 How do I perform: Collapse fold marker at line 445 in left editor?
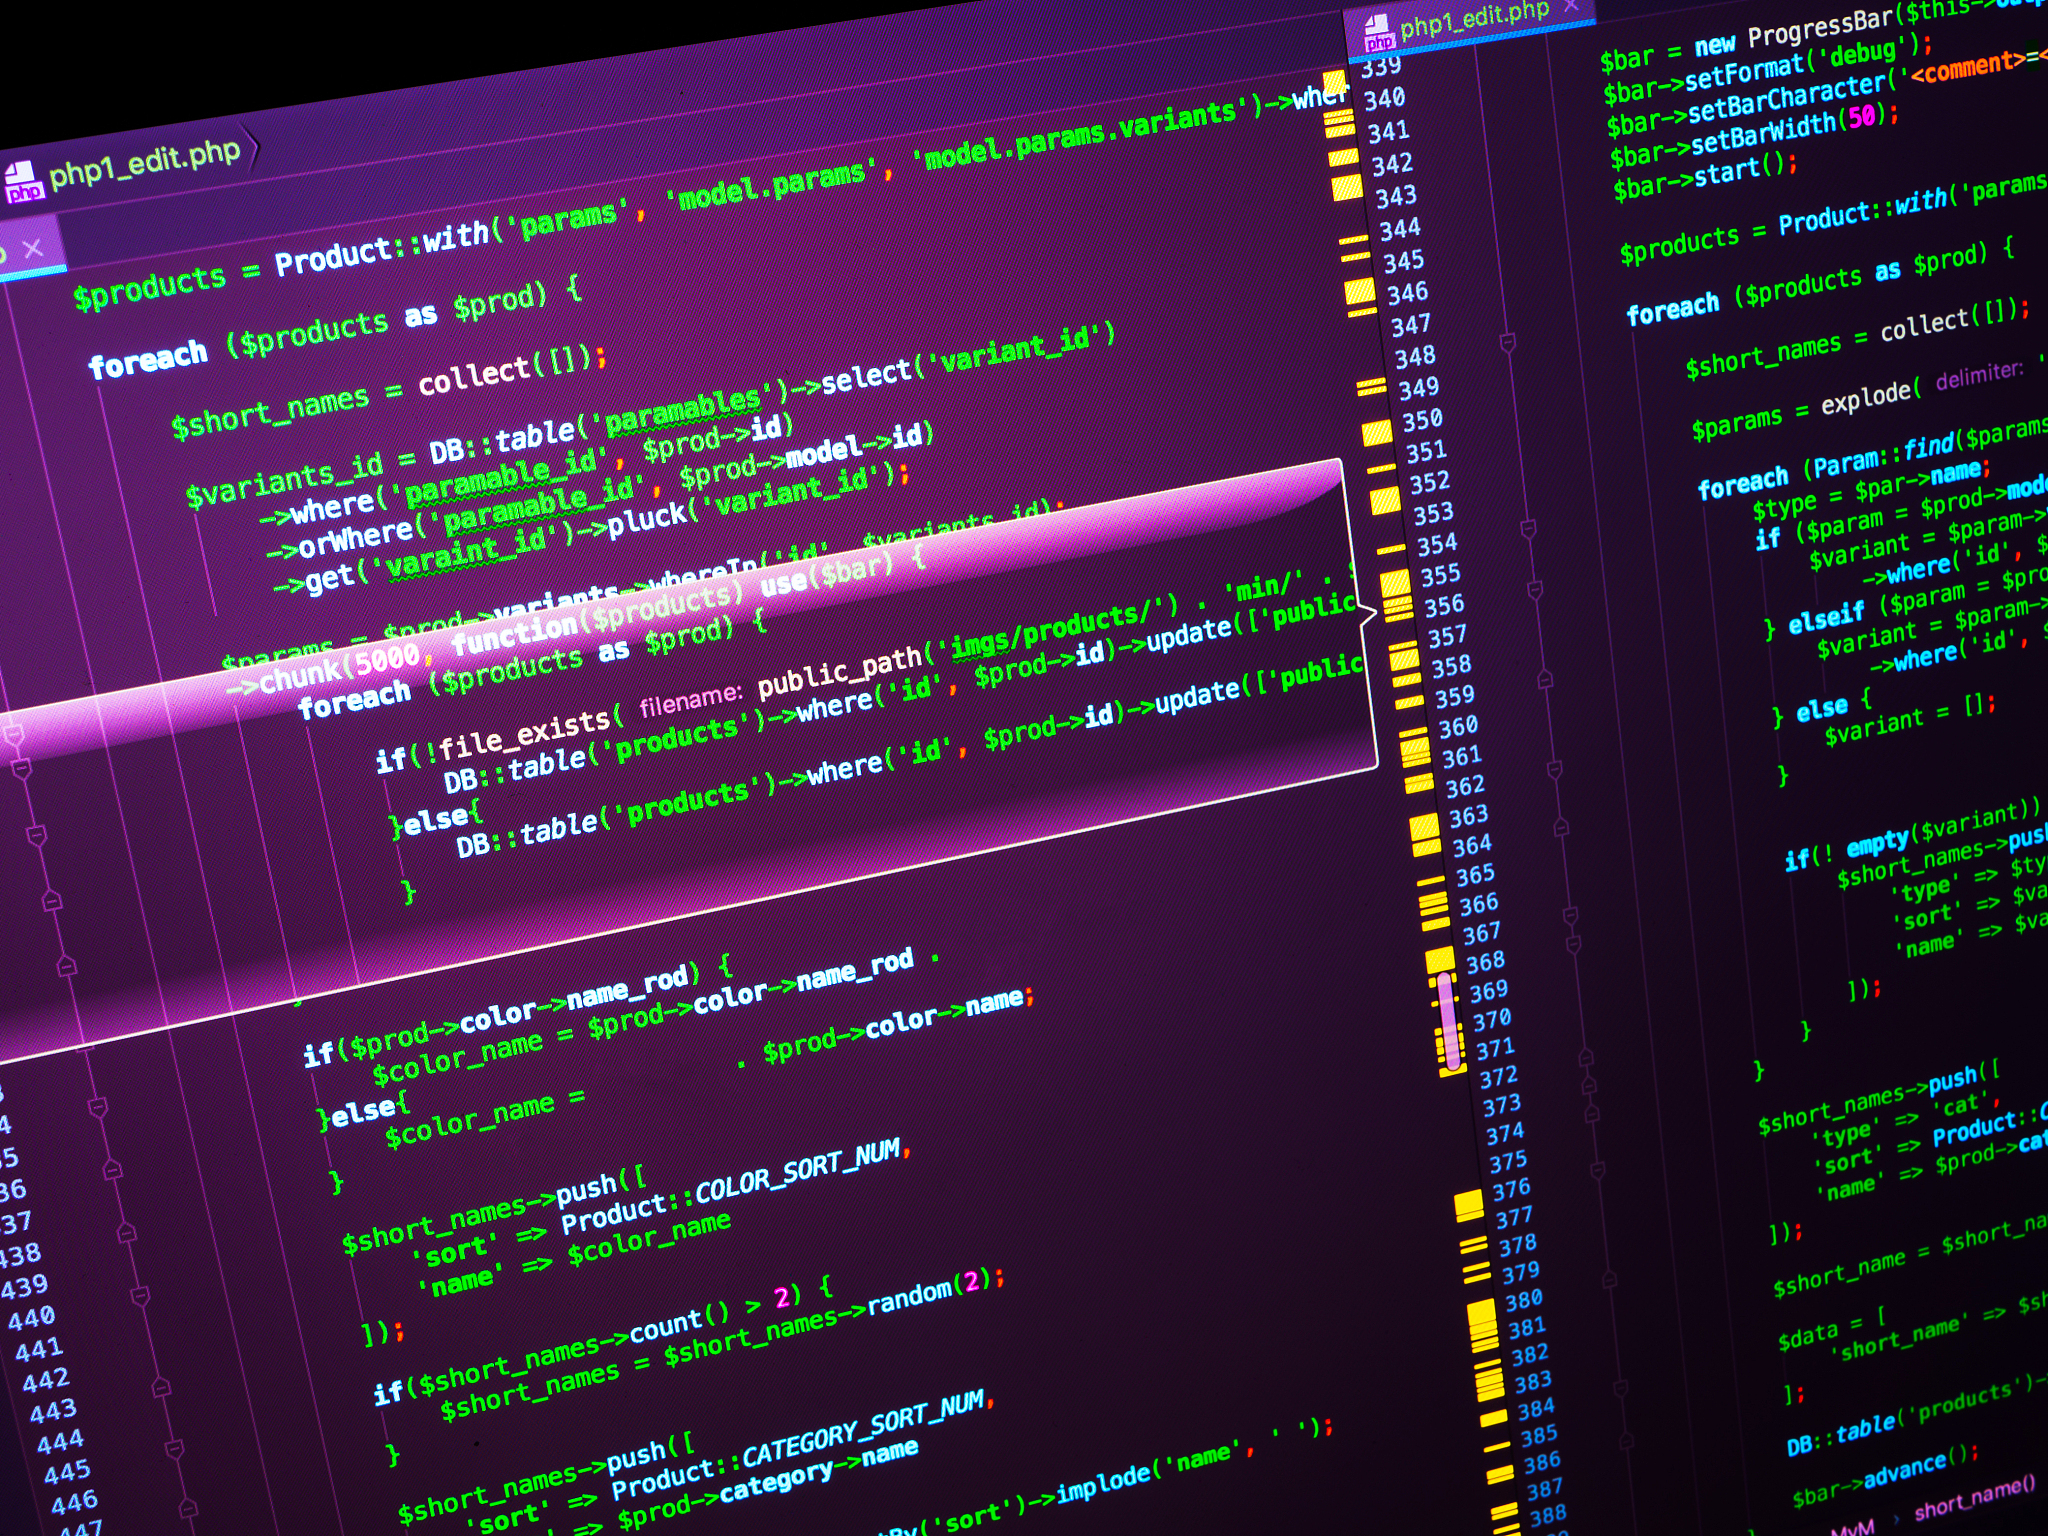tap(174, 1448)
